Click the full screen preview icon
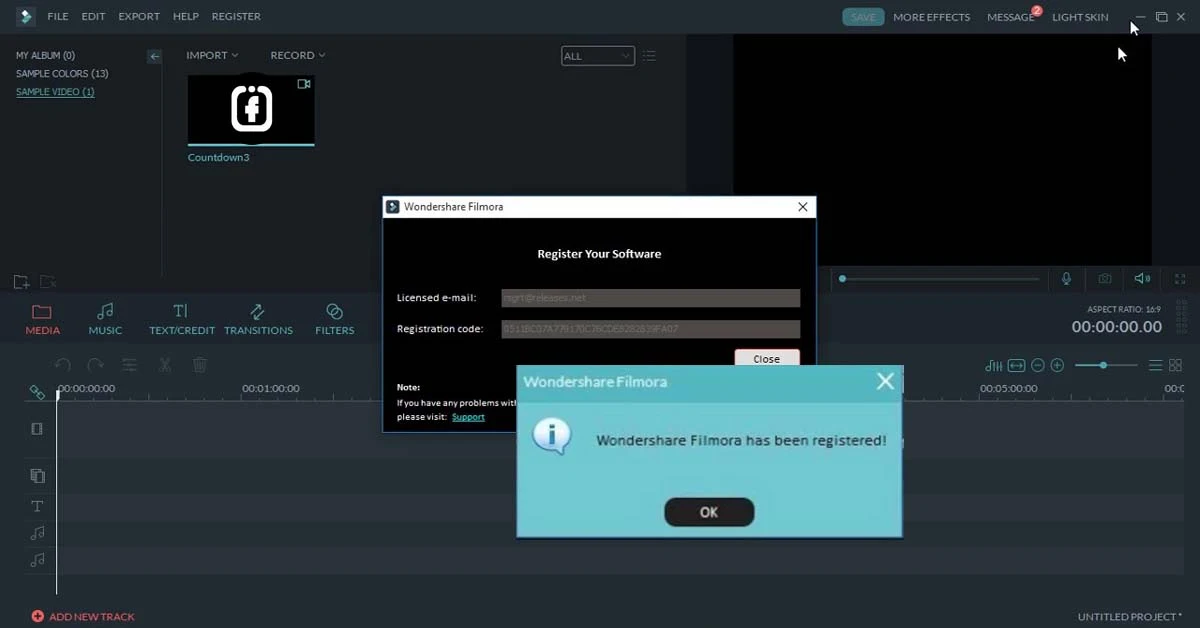 point(1180,279)
